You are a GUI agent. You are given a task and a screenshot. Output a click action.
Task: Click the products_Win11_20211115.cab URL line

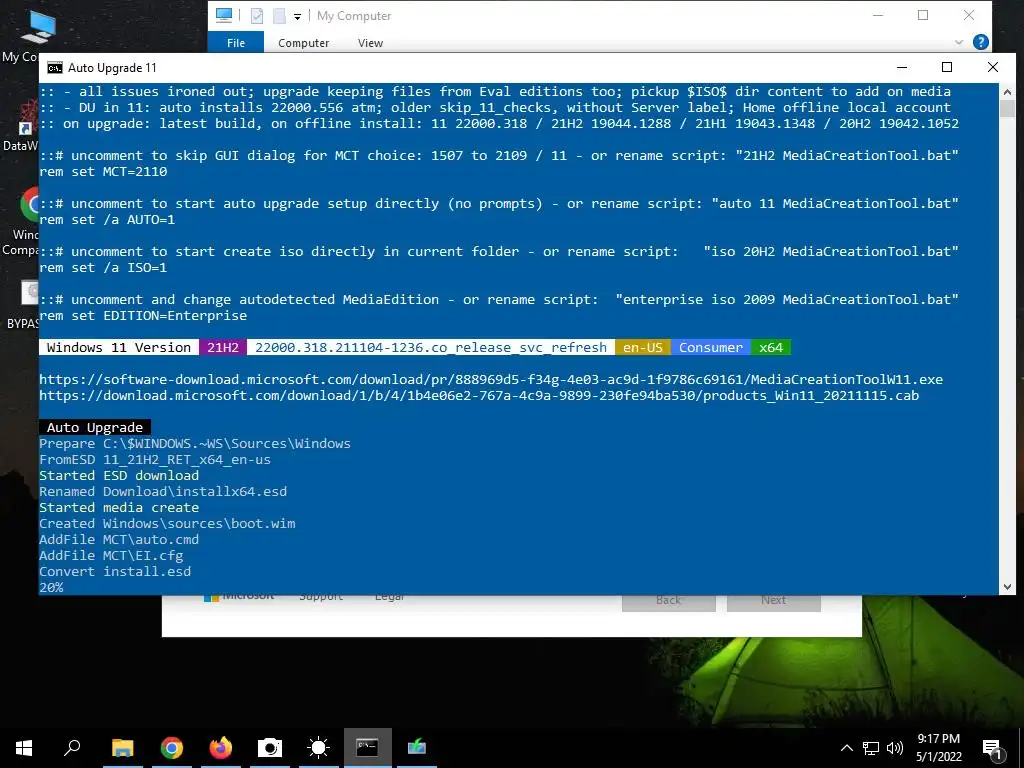[x=479, y=395]
